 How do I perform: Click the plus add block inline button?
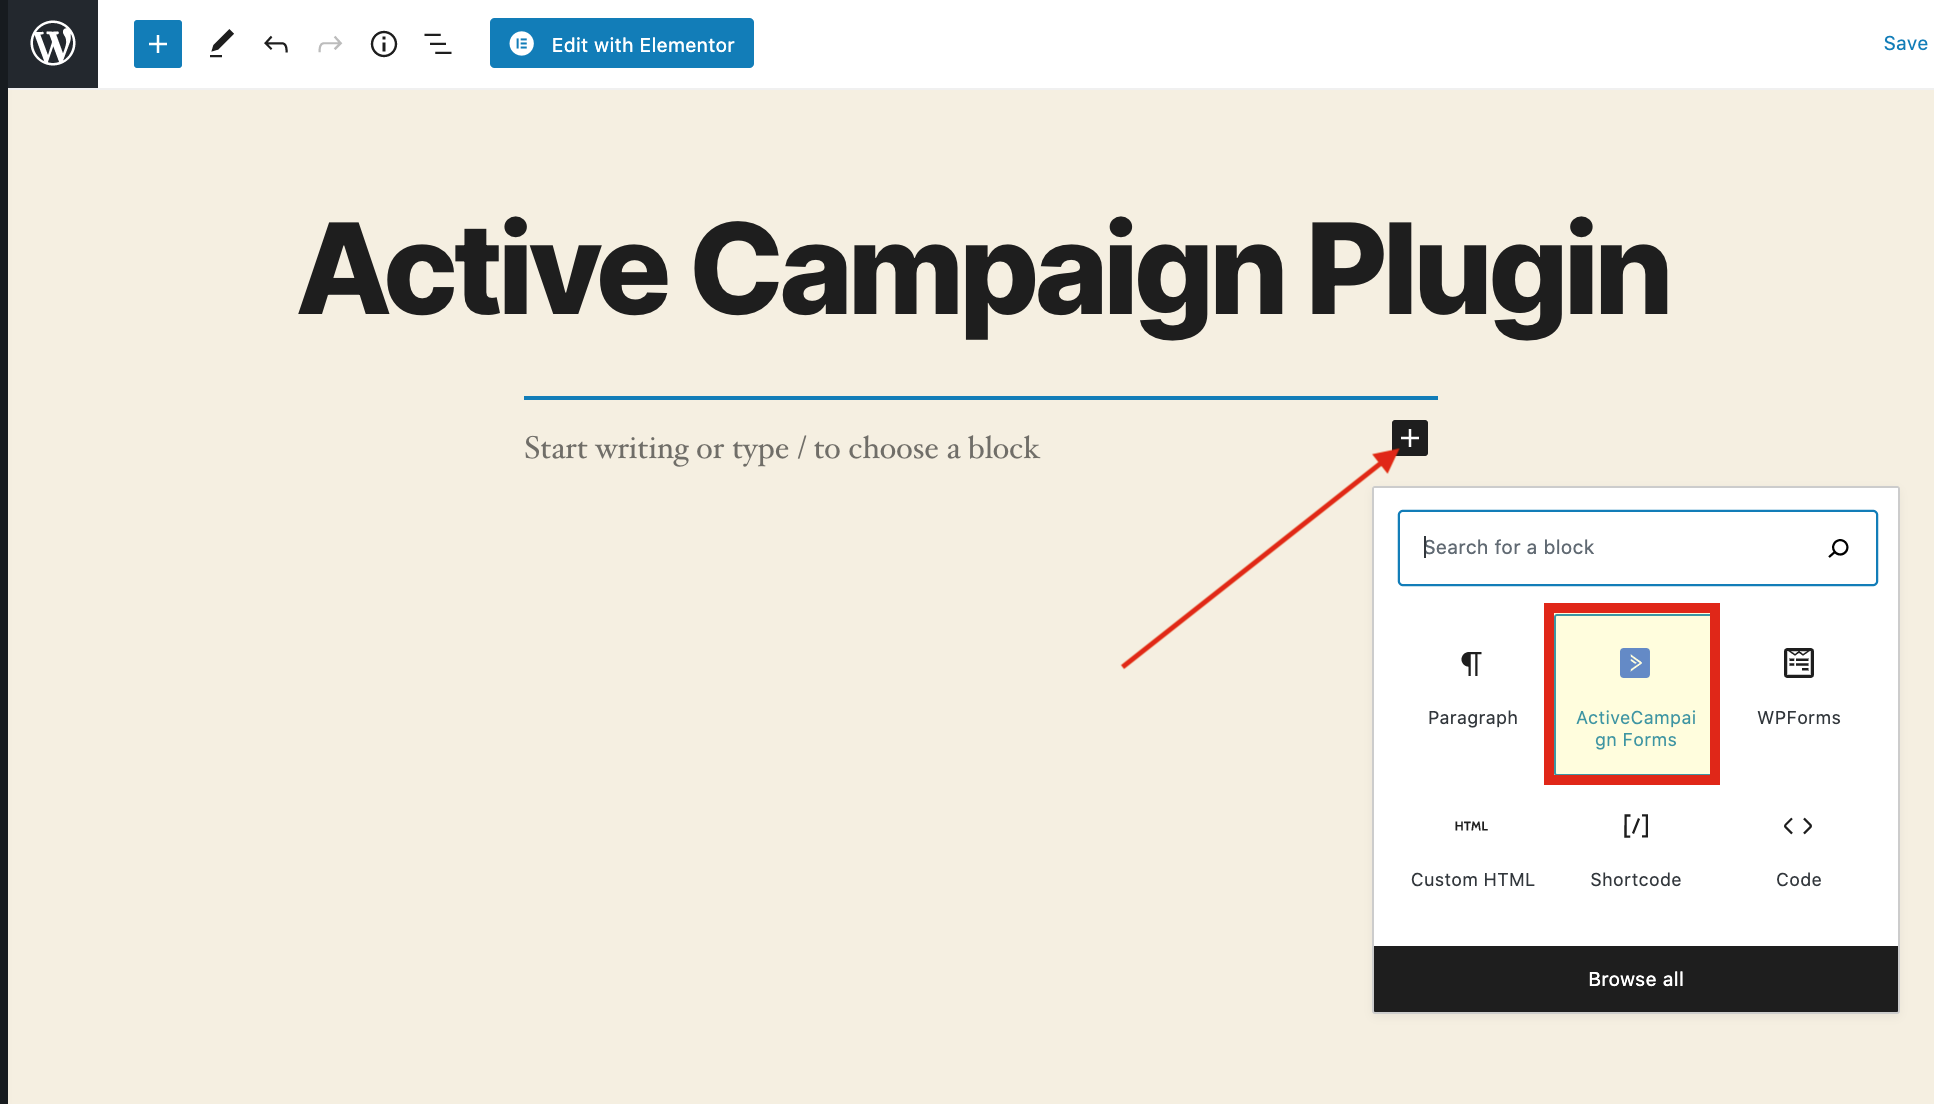coord(1408,436)
